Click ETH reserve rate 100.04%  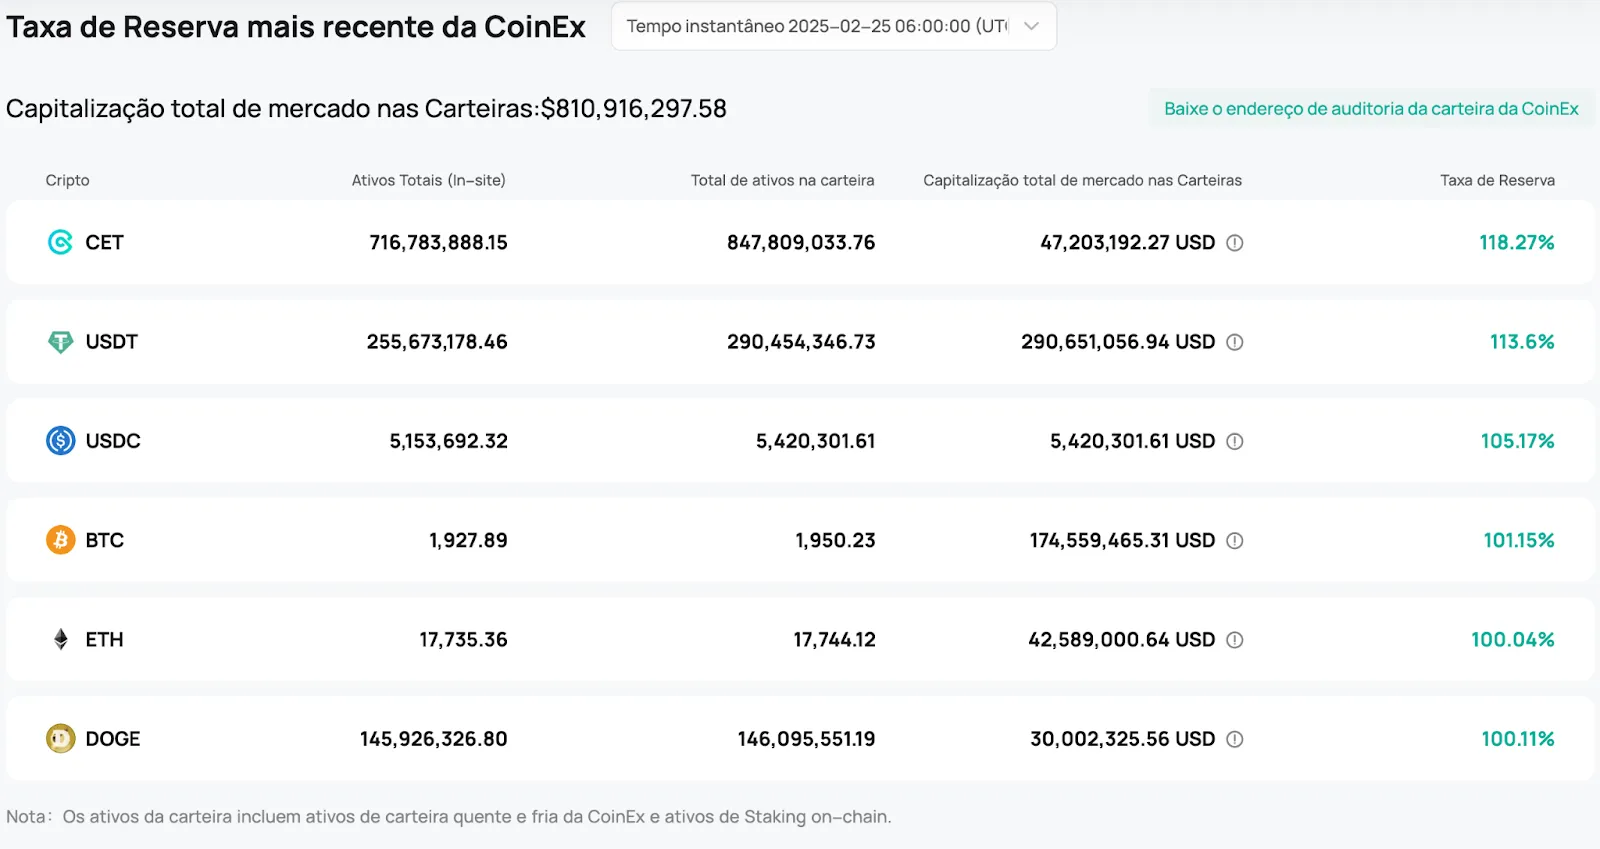click(x=1512, y=639)
